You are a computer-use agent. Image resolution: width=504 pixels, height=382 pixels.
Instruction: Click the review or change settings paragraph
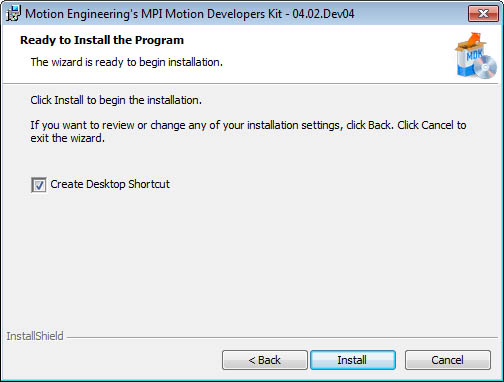[248, 131]
